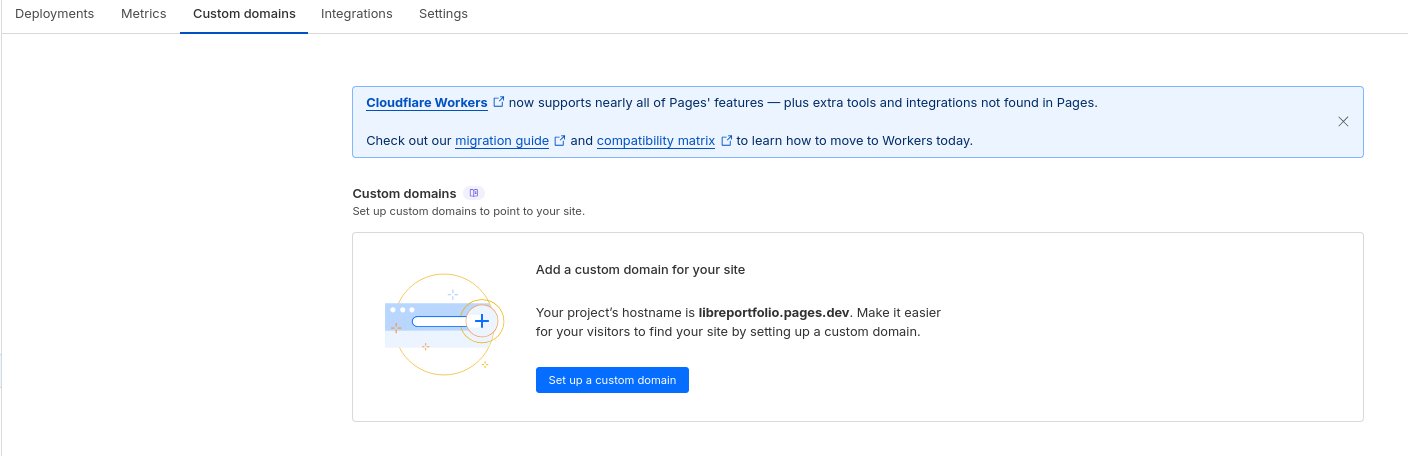Viewport: 1408px width, 456px height.
Task: Click the 'Add a custom domain for your site' heading
Action: 640,270
